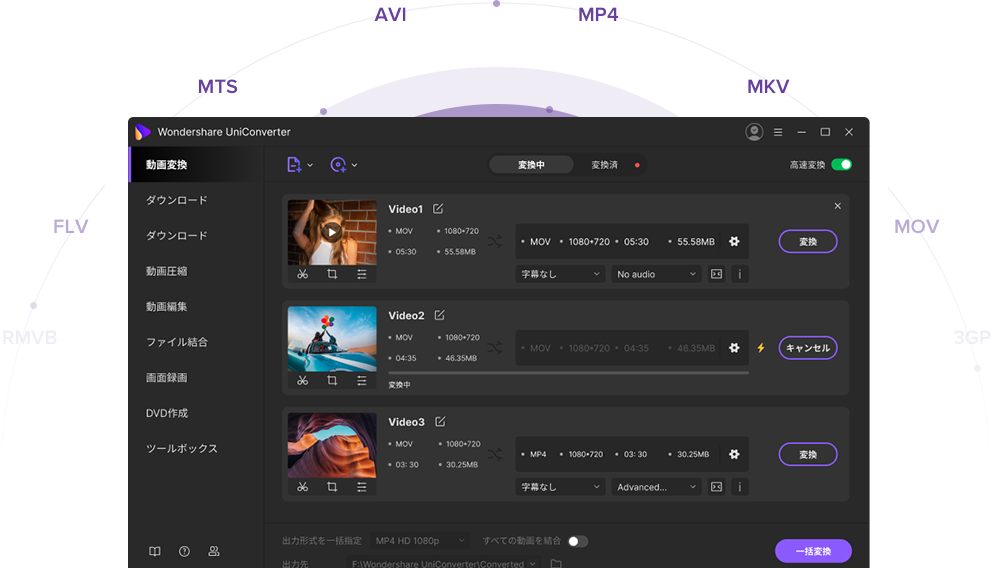Open 字幕なし dropdown for Video3
Viewport: 991px width, 568px height.
tap(561, 487)
